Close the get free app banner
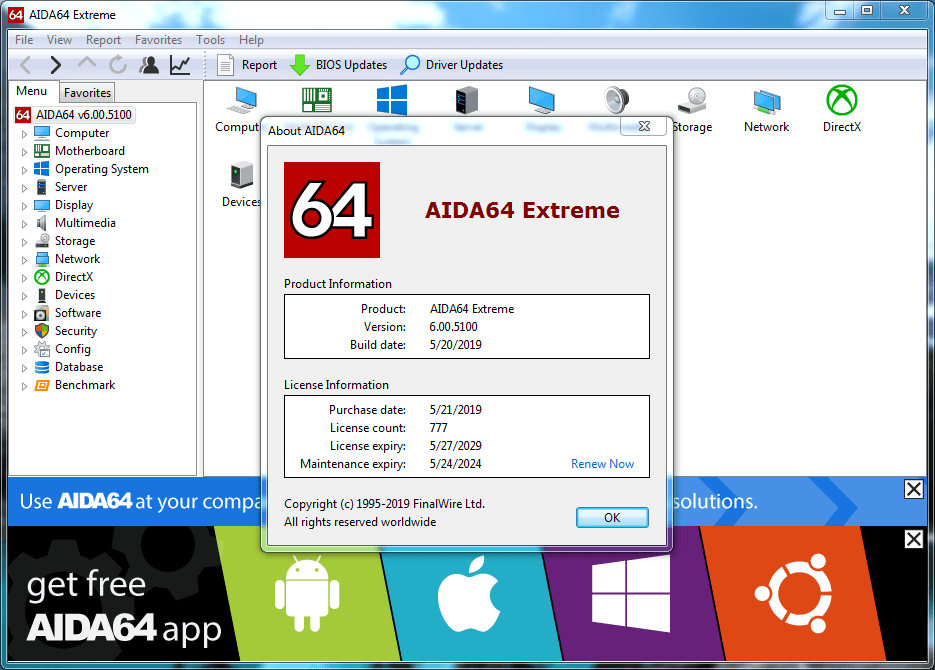 pyautogui.click(x=914, y=539)
